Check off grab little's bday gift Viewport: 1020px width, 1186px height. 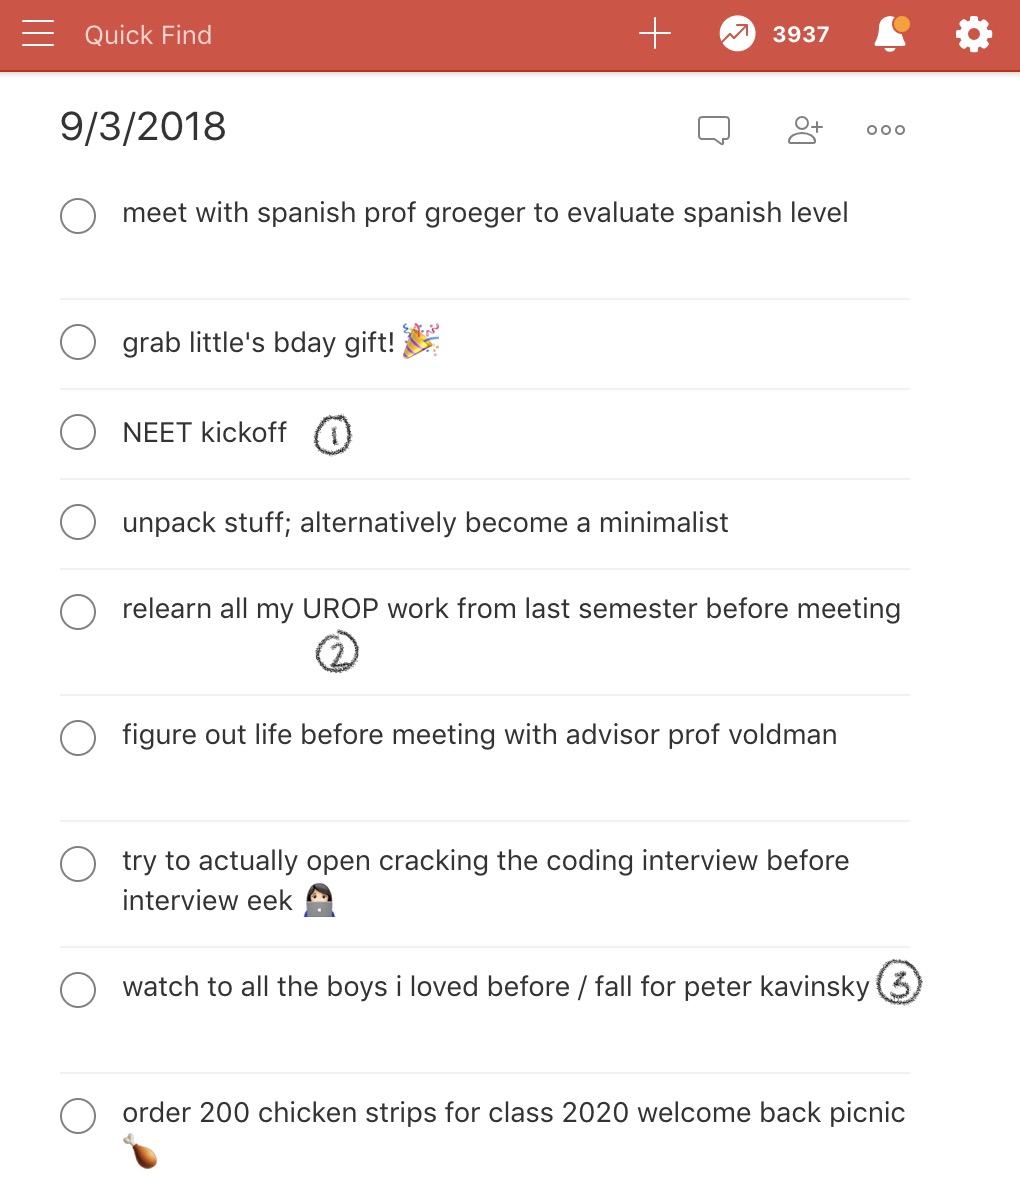tap(78, 342)
